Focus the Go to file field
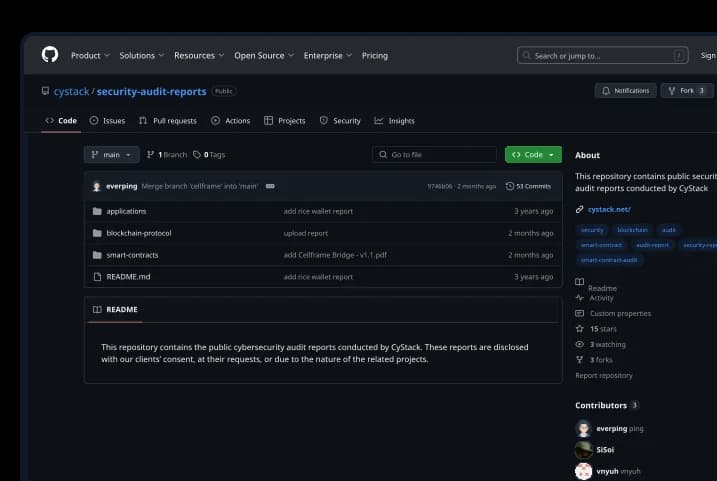The width and height of the screenshot is (717, 481). [x=434, y=155]
